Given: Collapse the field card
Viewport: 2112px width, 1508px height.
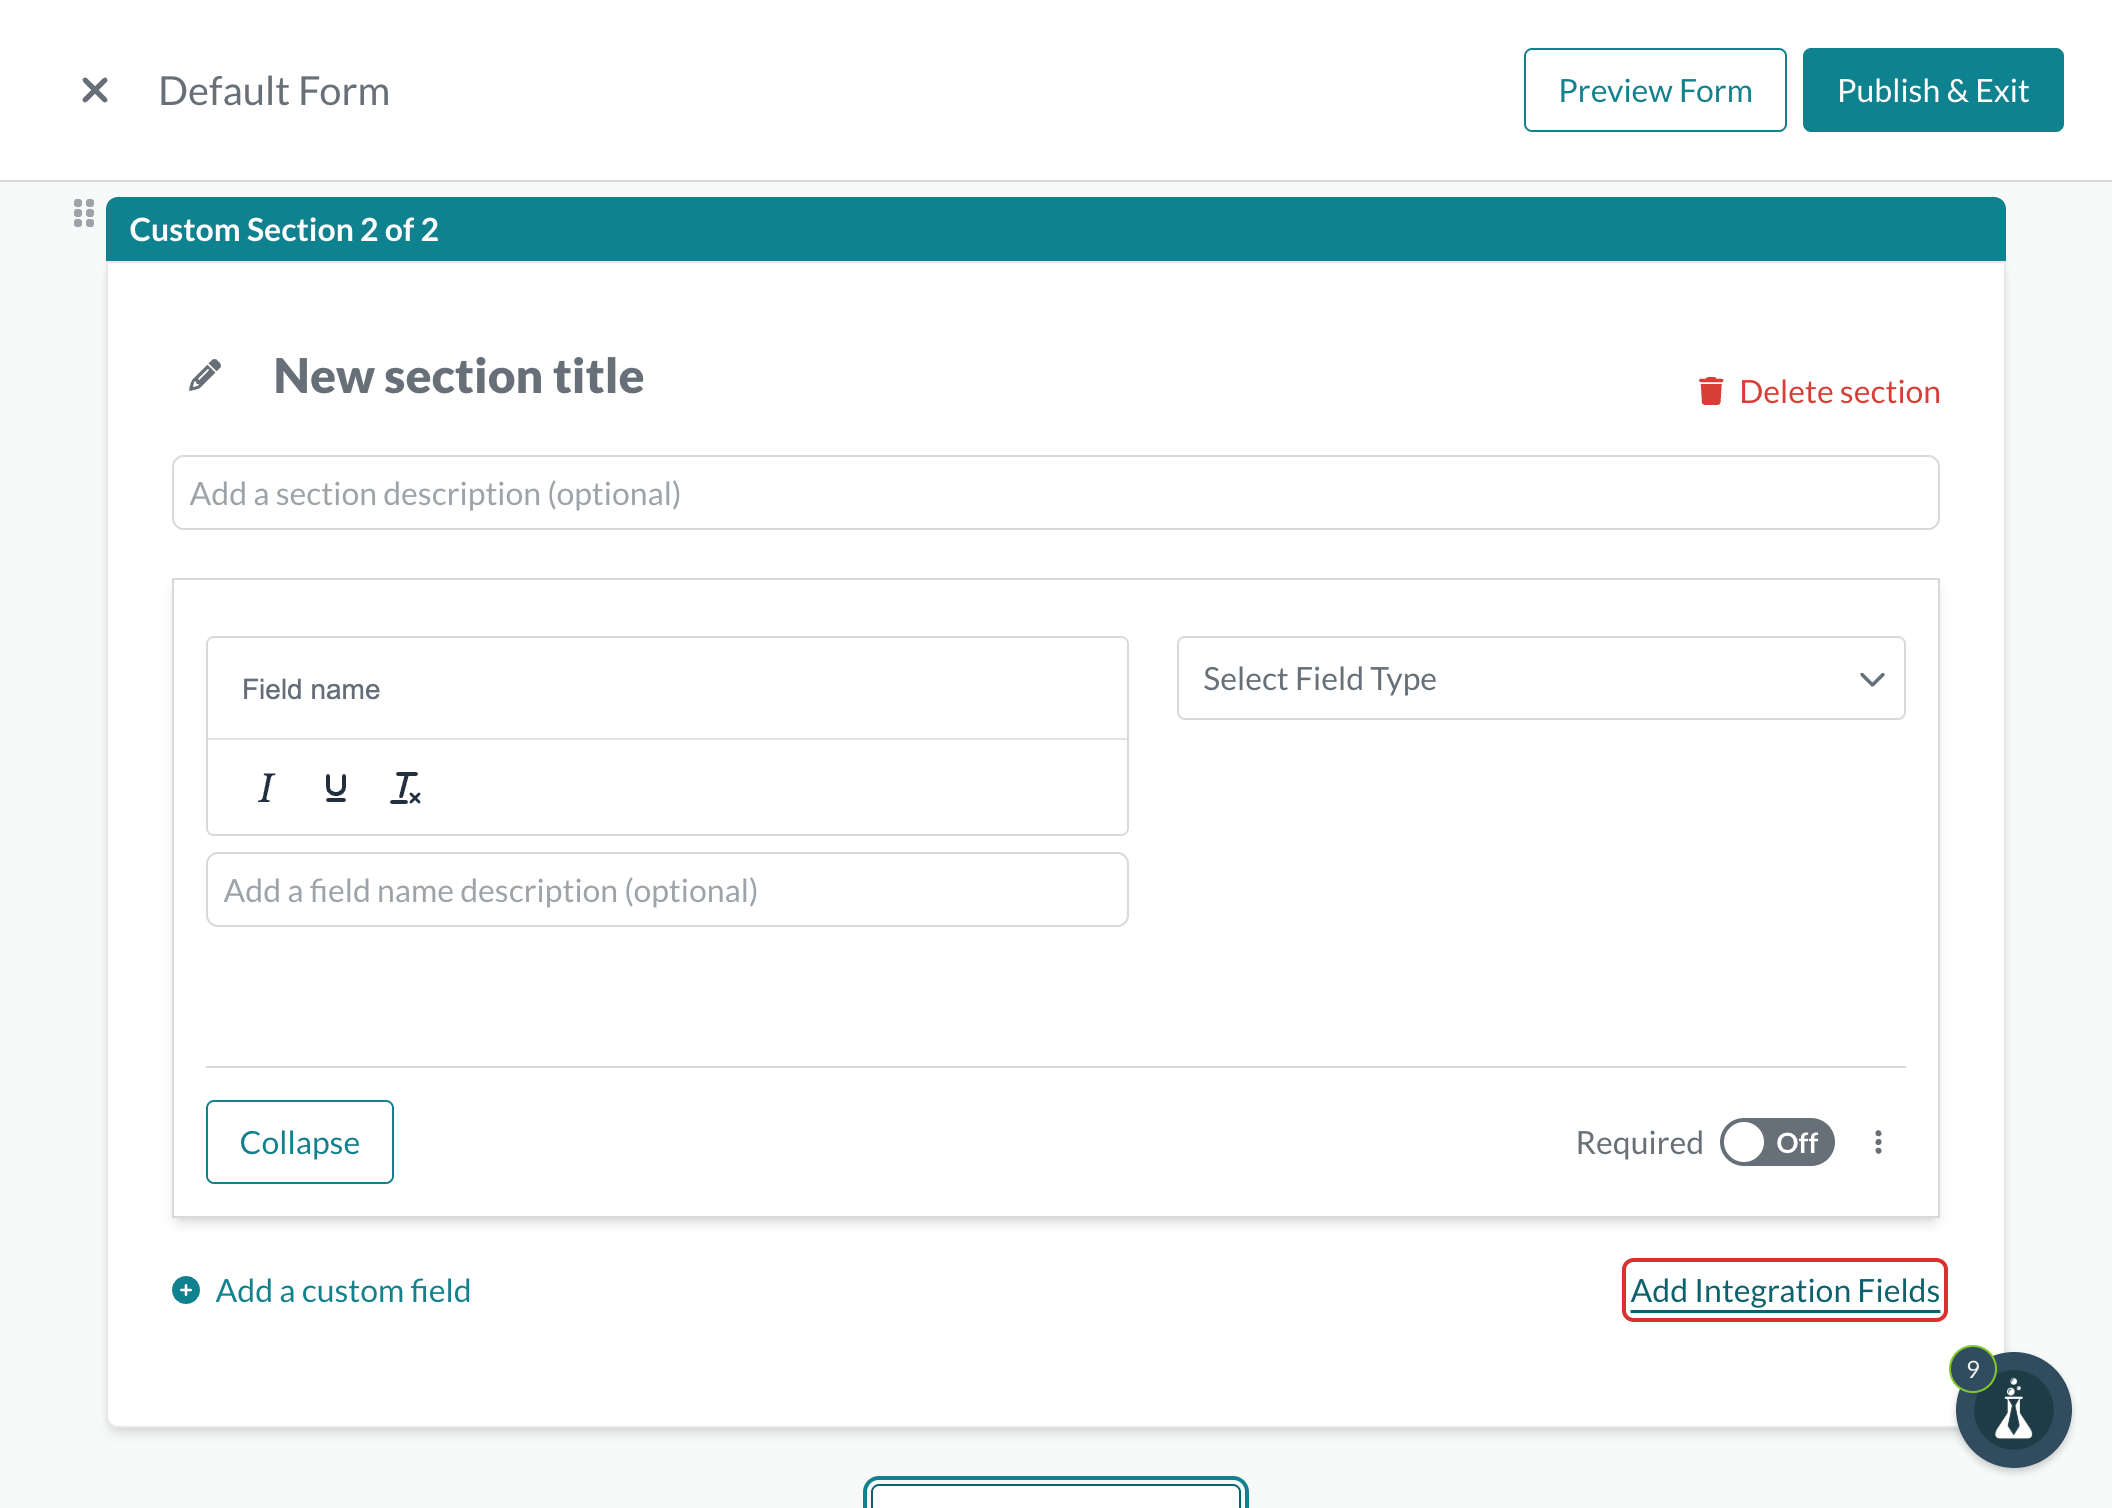Looking at the screenshot, I should [300, 1142].
